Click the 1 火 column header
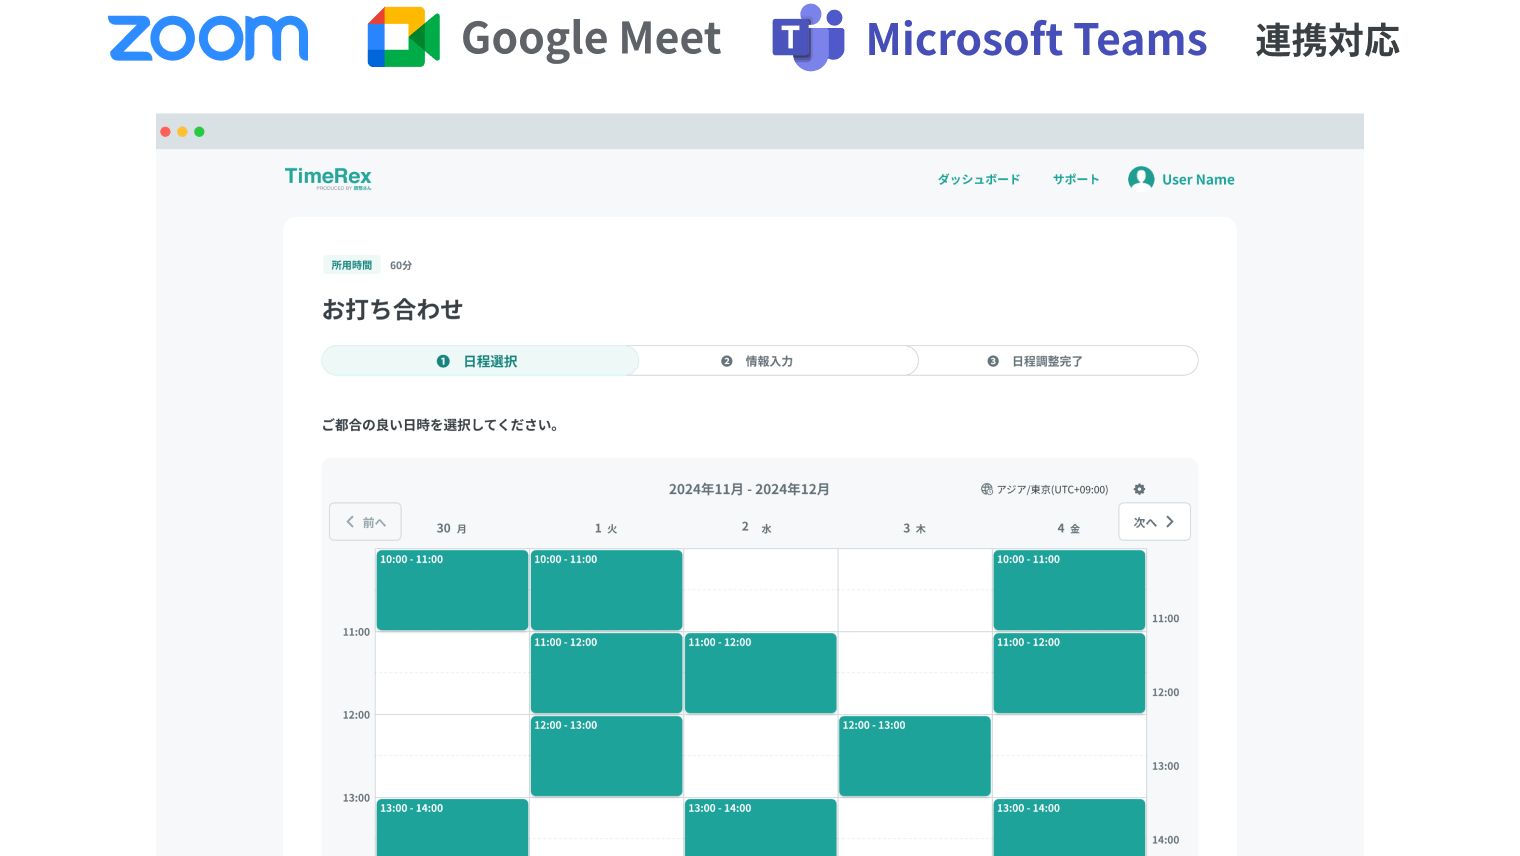 [x=606, y=528]
